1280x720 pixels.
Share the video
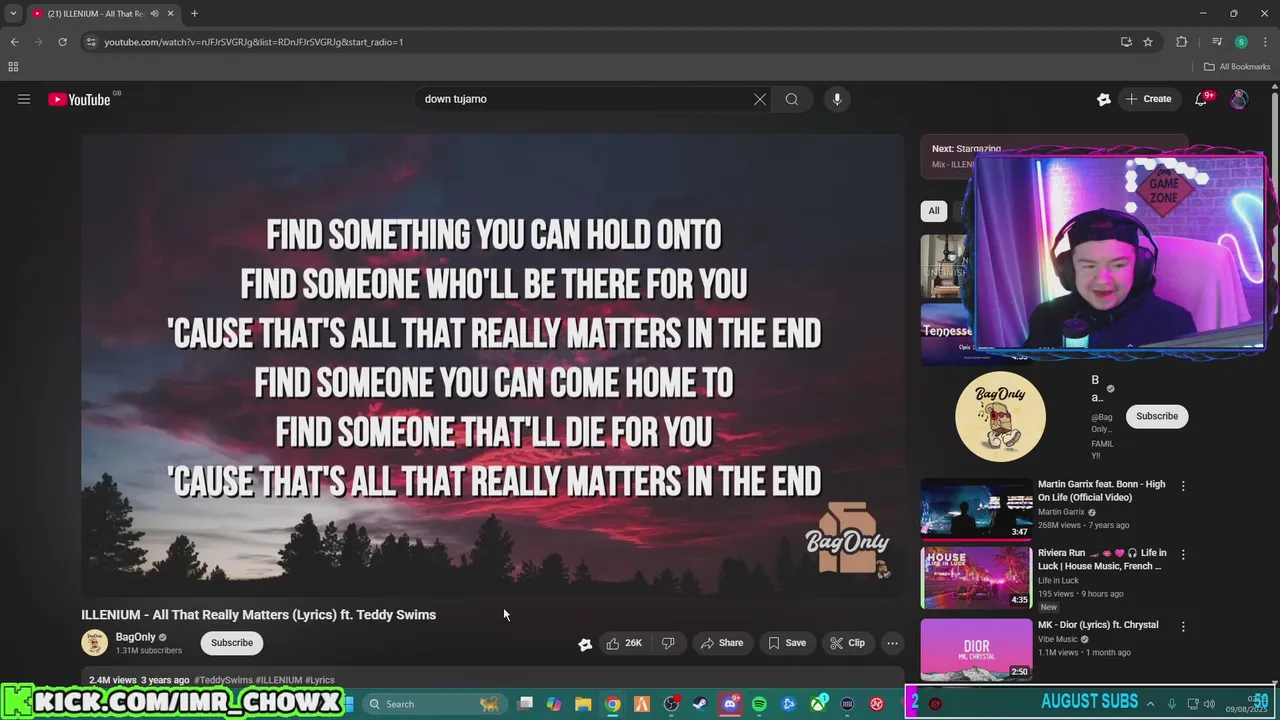coord(722,643)
